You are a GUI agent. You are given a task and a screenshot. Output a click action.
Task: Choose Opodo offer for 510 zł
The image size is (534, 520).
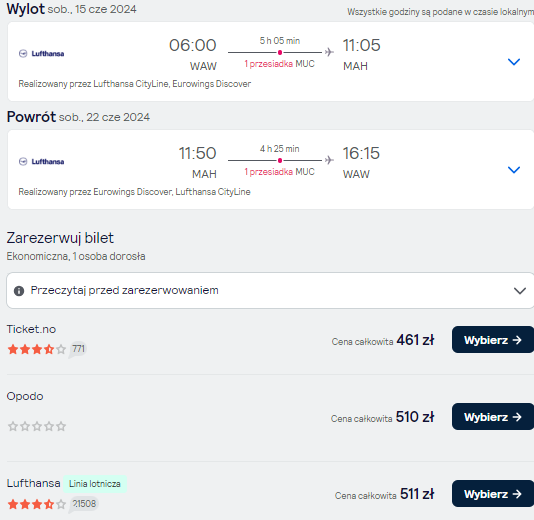pyautogui.click(x=492, y=416)
